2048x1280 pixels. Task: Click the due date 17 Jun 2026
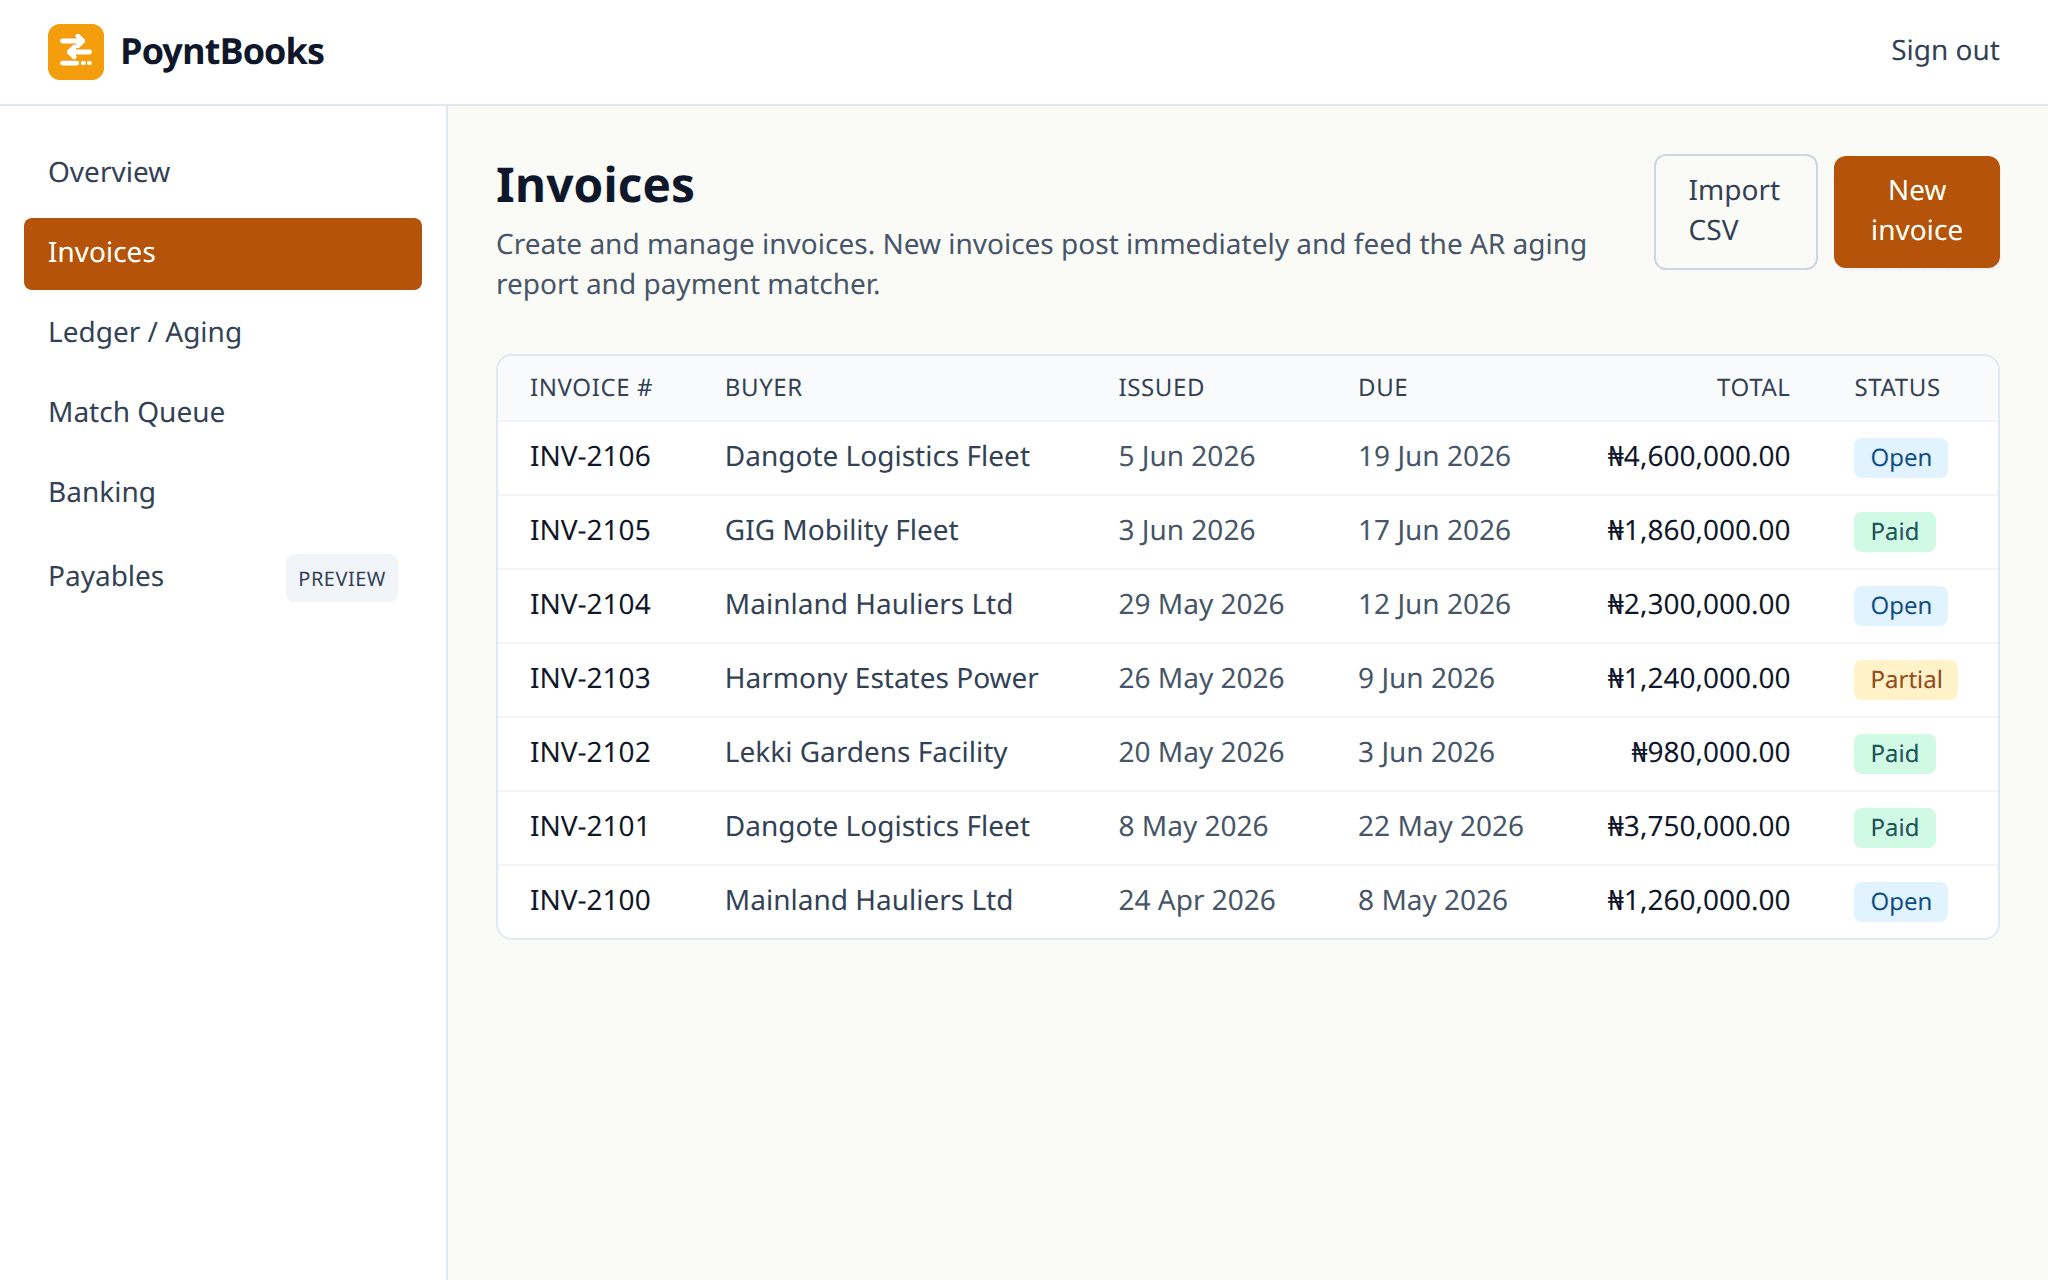click(1434, 531)
